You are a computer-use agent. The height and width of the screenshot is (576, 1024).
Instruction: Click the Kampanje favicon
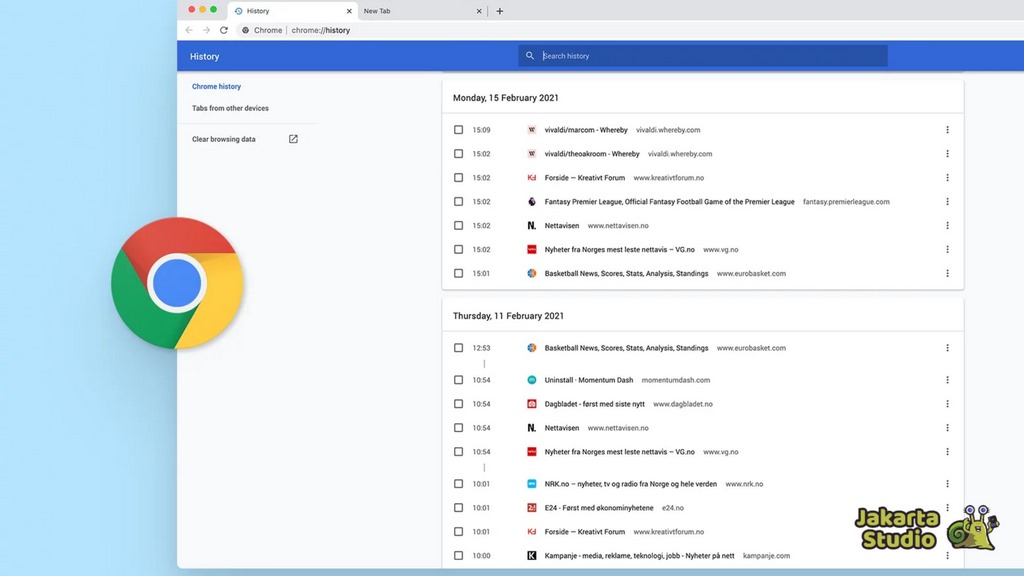click(x=532, y=556)
